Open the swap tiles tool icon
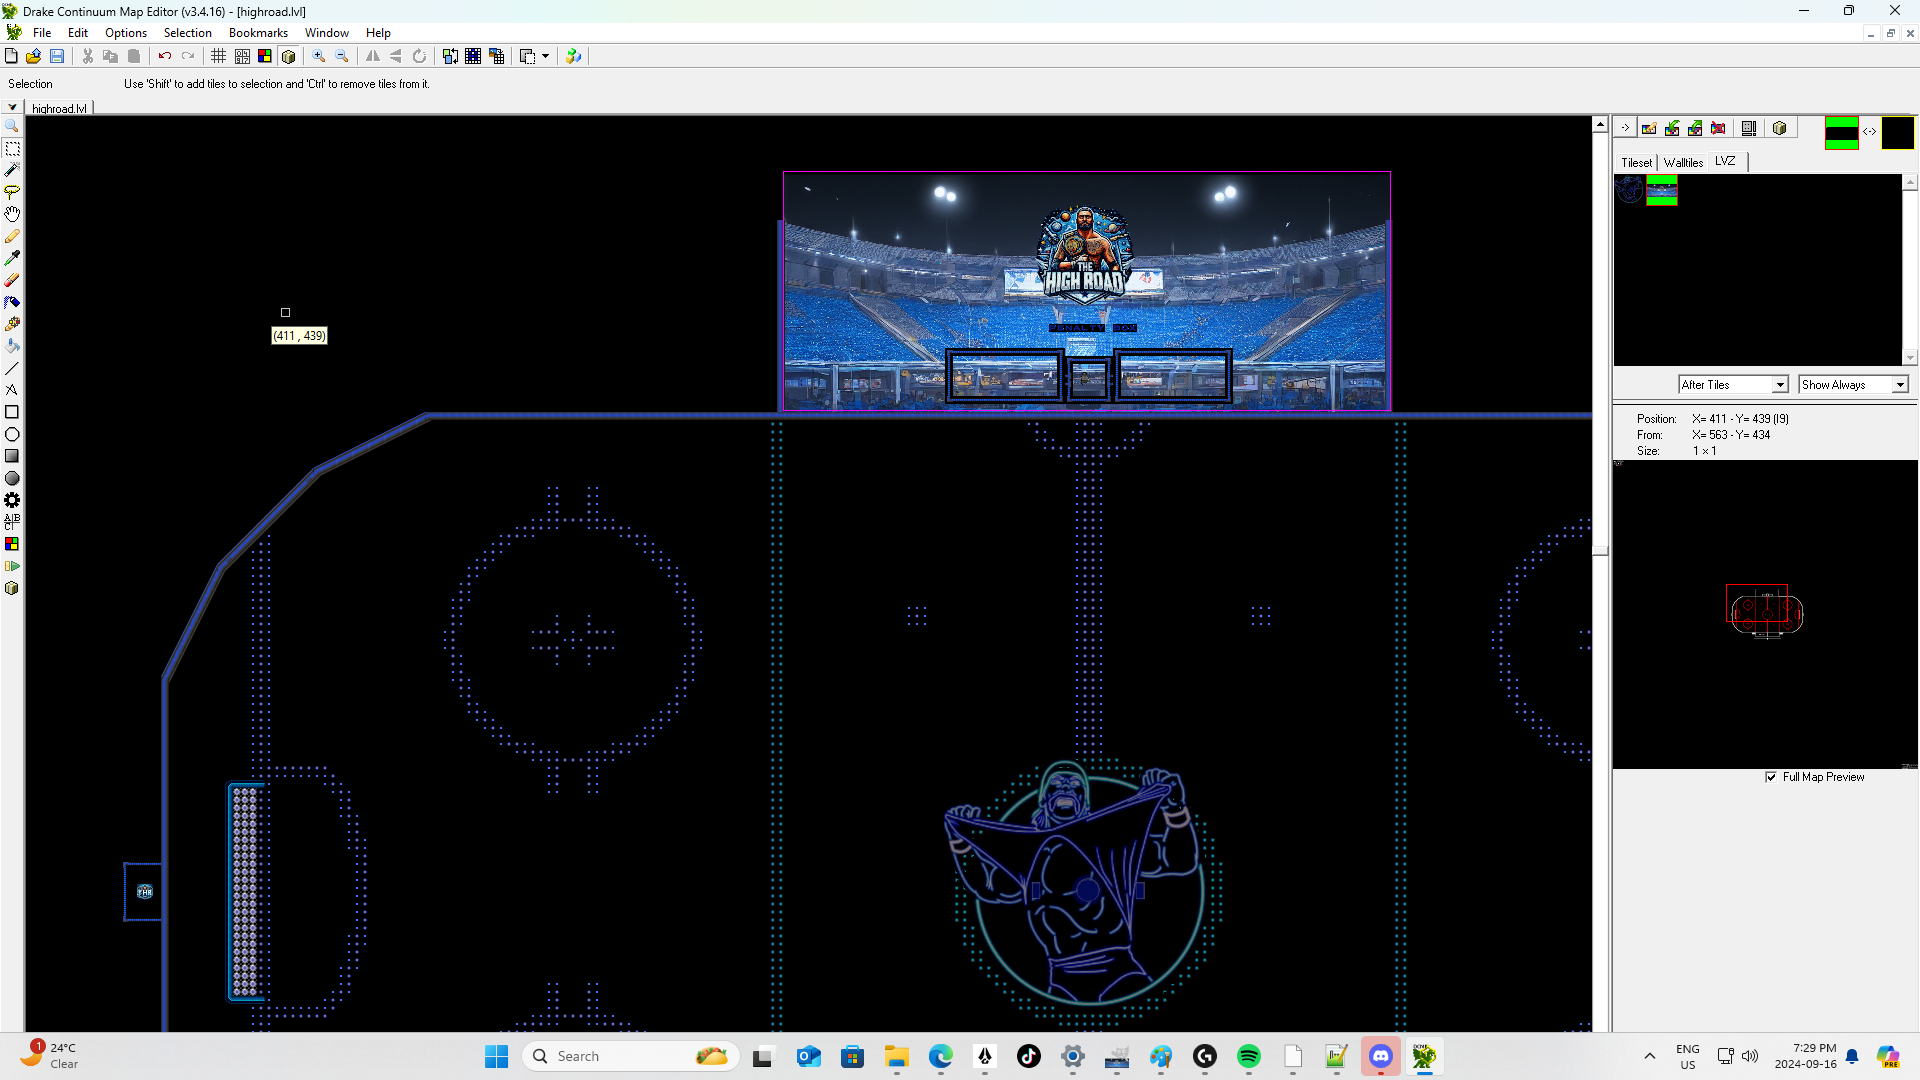The width and height of the screenshot is (1920, 1080). pyautogui.click(x=450, y=56)
